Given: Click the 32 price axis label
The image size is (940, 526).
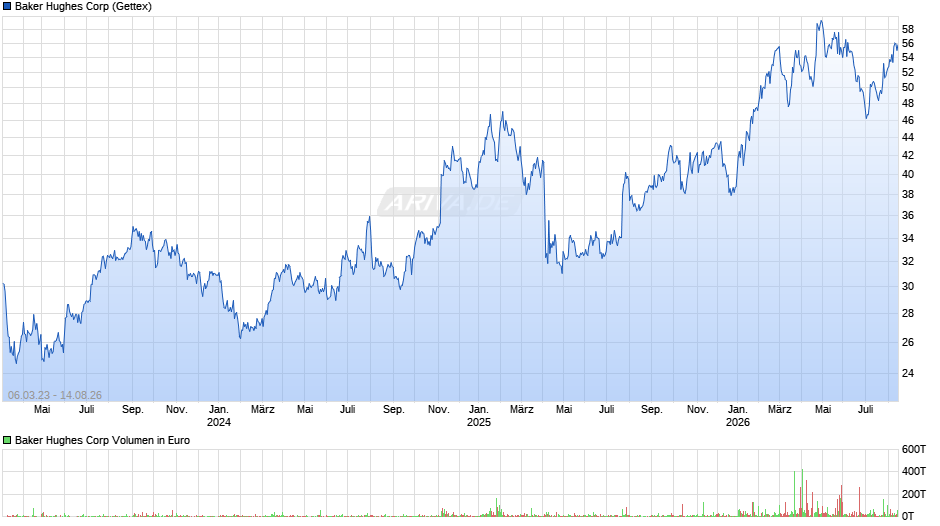Looking at the screenshot, I should pyautogui.click(x=908, y=262).
